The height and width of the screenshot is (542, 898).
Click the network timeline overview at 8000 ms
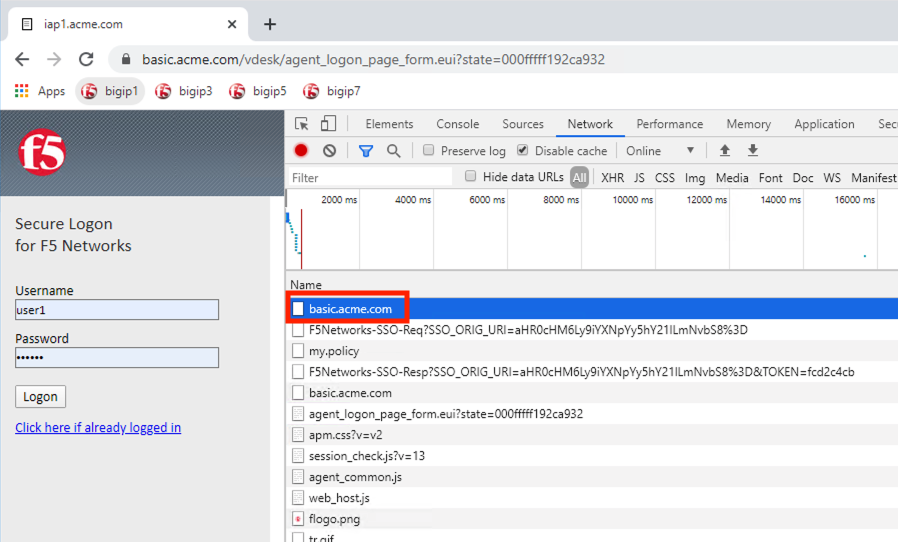pos(561,199)
